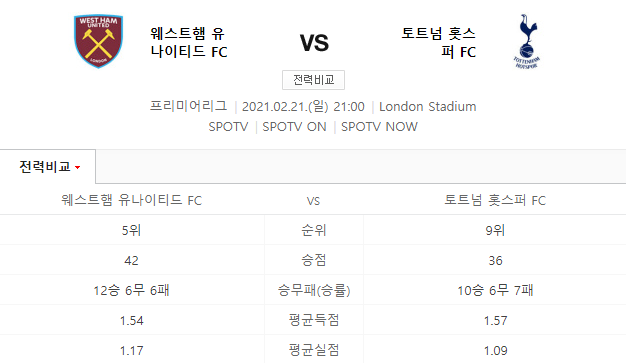Click the 평균실점 row label
The width and height of the screenshot is (626, 363).
pyautogui.click(x=314, y=350)
